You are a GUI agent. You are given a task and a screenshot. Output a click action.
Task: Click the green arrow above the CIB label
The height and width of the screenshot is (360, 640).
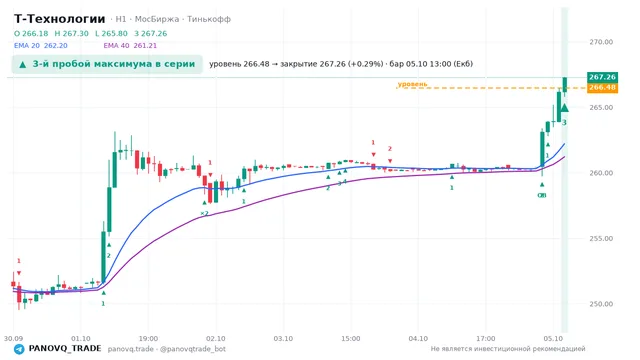tap(542, 185)
